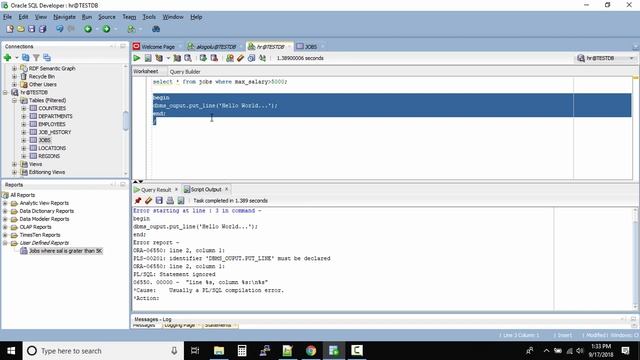Click the Run Statement green play icon

pyautogui.click(x=137, y=58)
